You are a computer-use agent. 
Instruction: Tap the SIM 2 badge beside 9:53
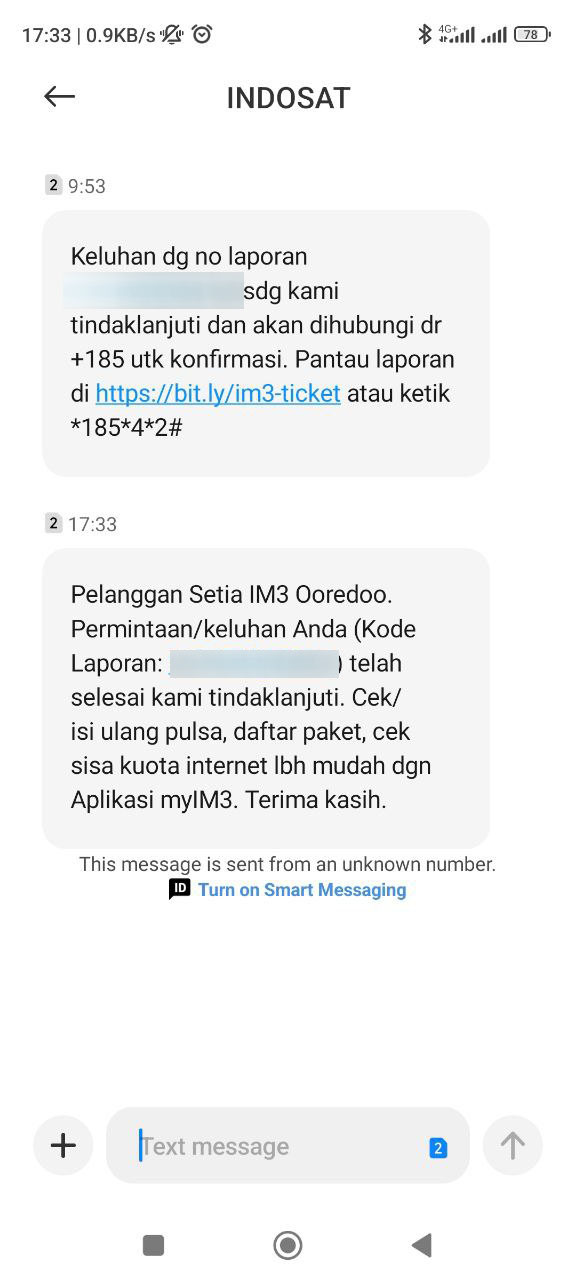(54, 185)
